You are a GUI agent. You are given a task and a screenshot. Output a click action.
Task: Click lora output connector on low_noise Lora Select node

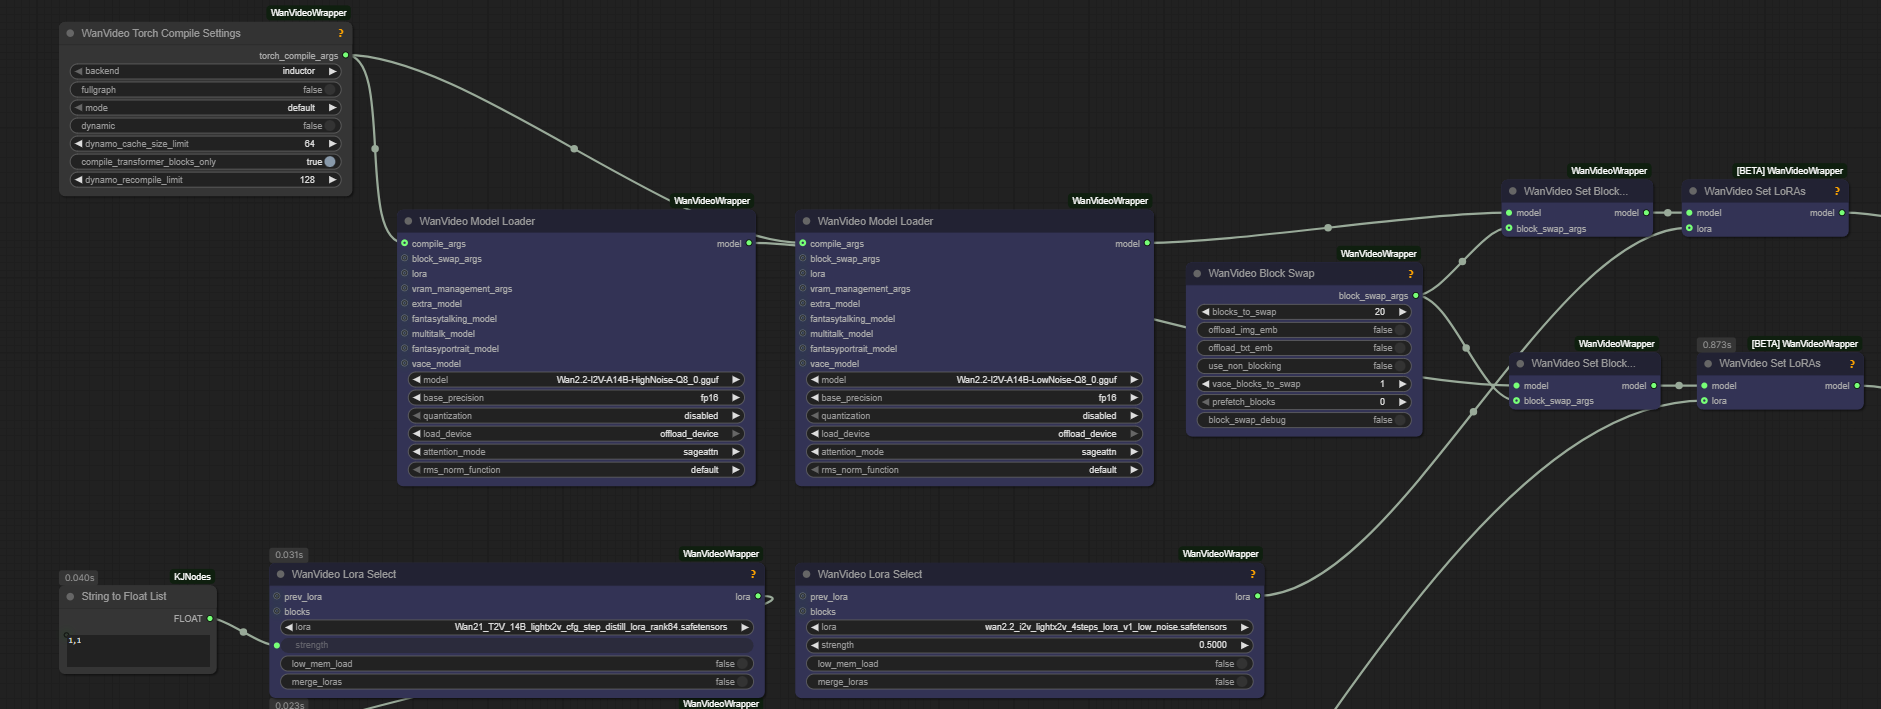(1257, 596)
